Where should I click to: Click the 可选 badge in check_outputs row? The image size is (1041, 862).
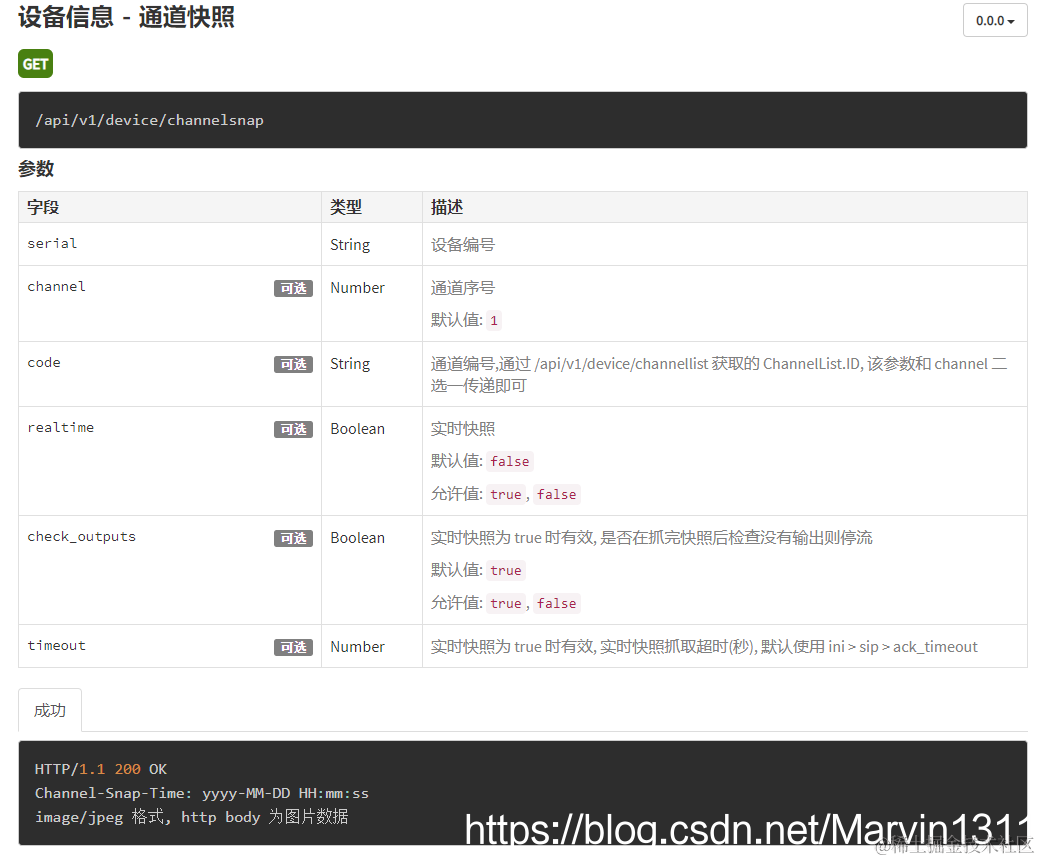tap(293, 538)
